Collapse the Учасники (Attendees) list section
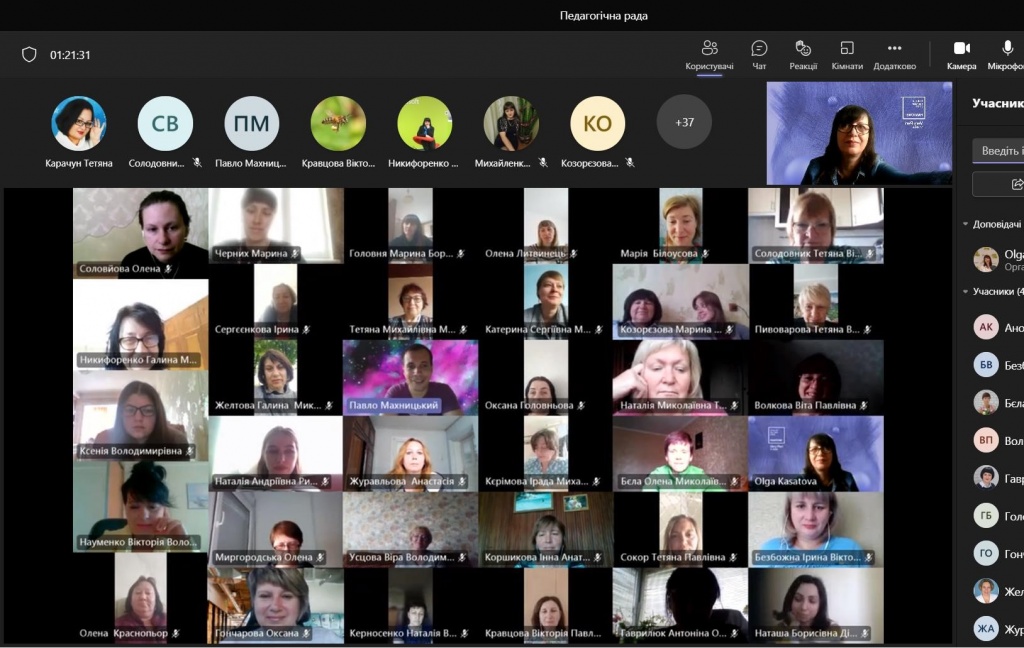 click(966, 292)
